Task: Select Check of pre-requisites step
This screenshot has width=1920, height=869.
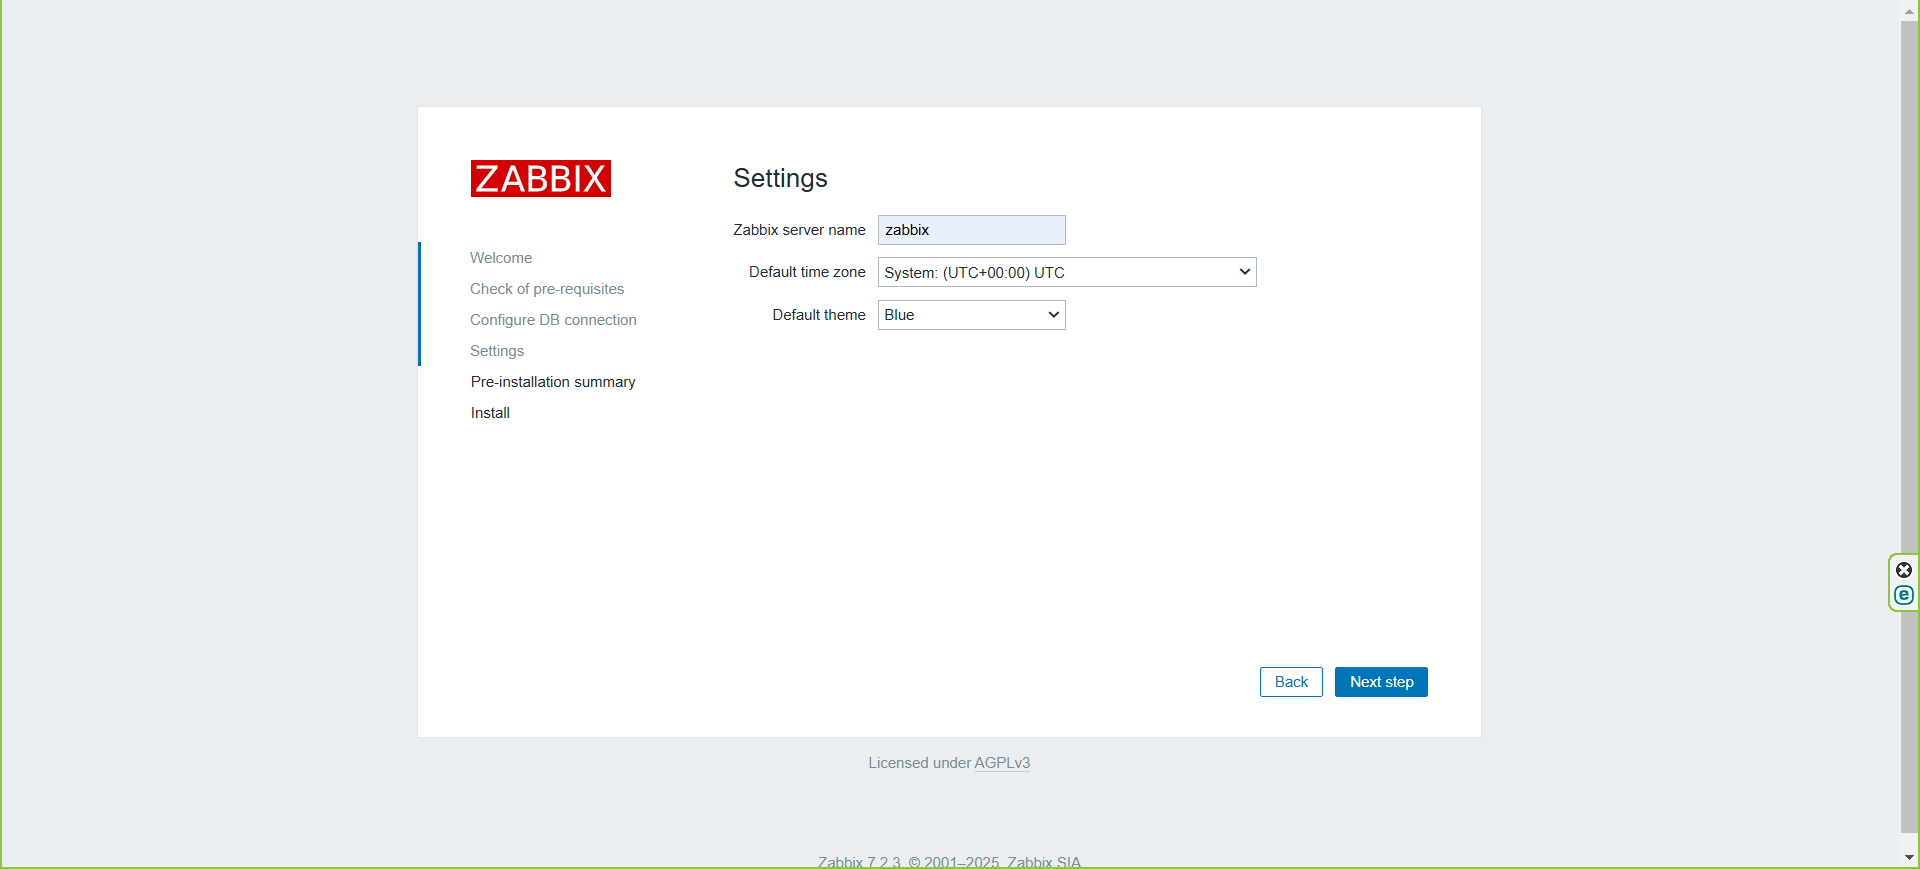Action: coord(547,289)
